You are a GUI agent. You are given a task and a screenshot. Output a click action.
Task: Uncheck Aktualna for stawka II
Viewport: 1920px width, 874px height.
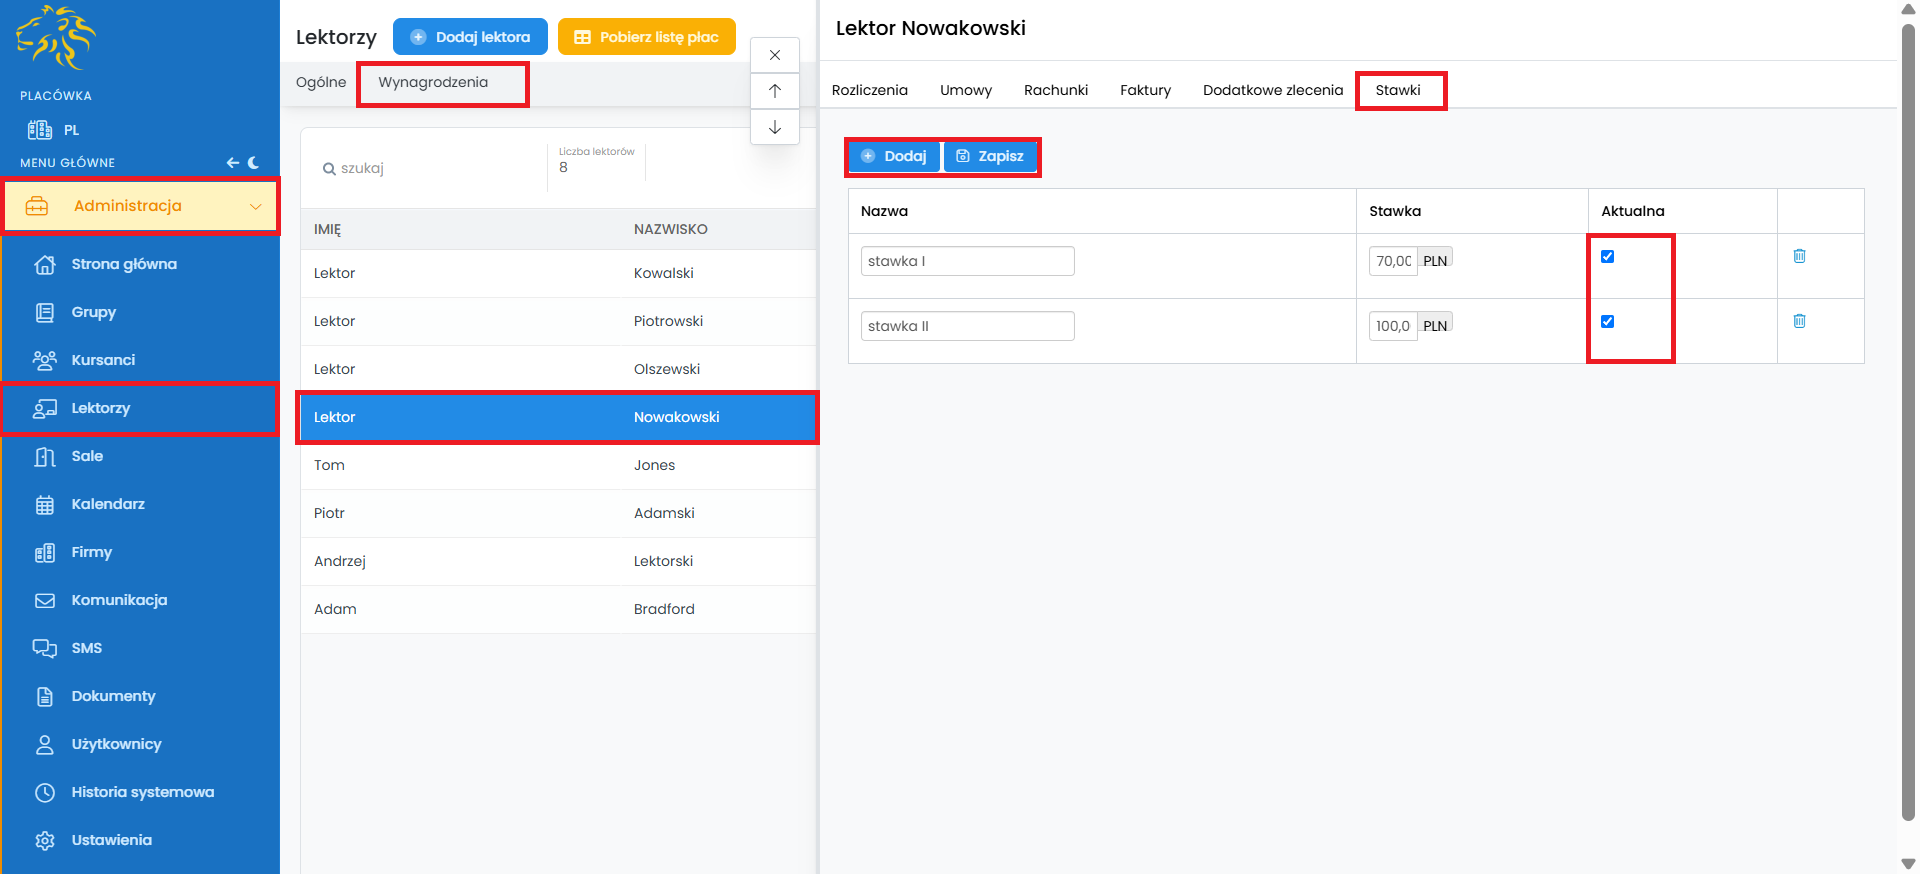point(1607,322)
